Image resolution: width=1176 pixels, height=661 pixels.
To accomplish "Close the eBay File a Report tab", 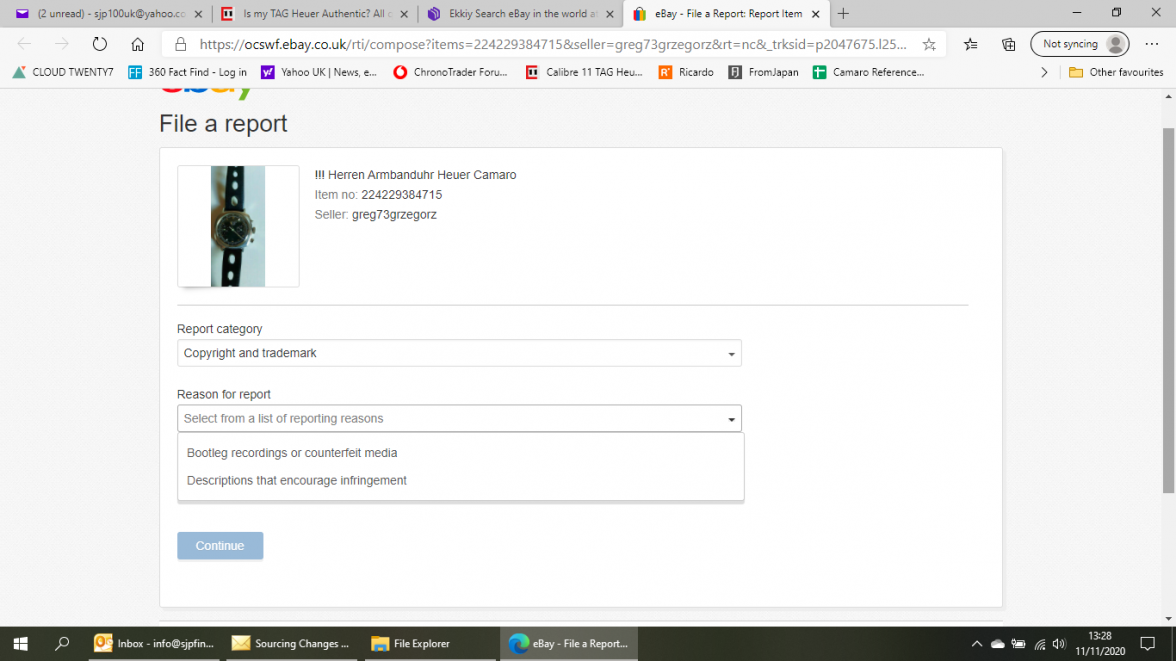I will pos(816,14).
